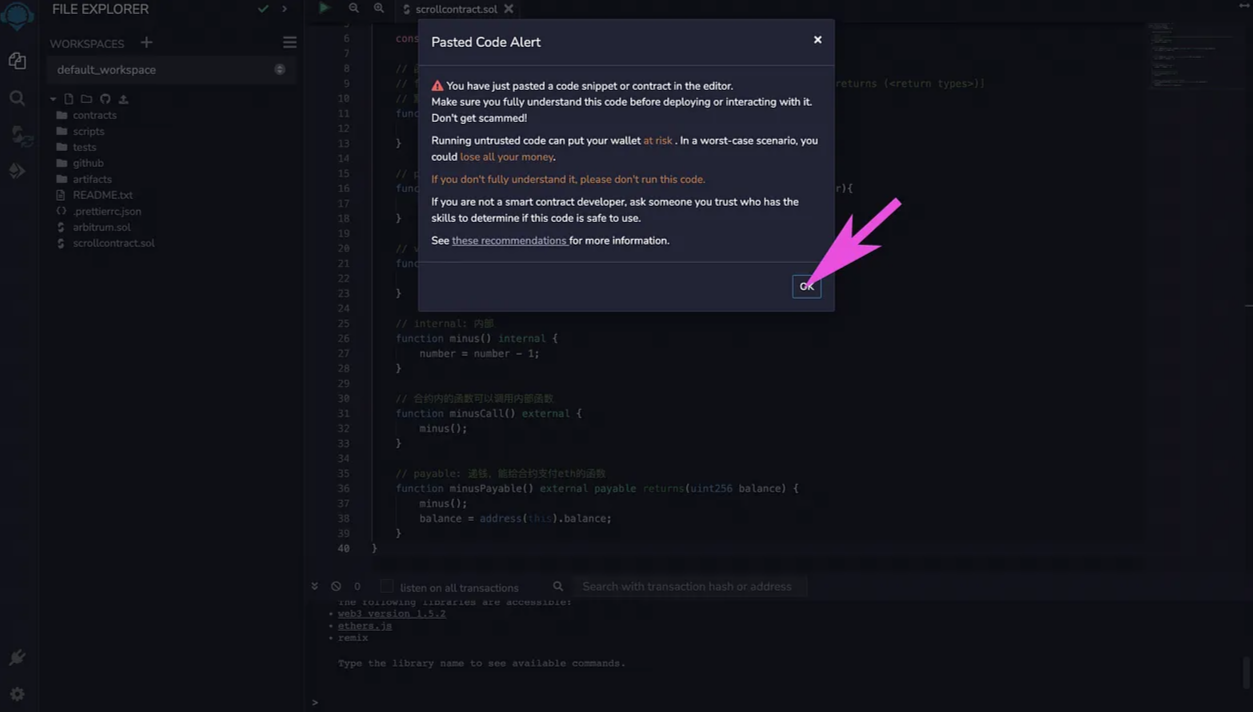The width and height of the screenshot is (1253, 712).
Task: Expand the artifacts folder
Action: click(x=92, y=179)
